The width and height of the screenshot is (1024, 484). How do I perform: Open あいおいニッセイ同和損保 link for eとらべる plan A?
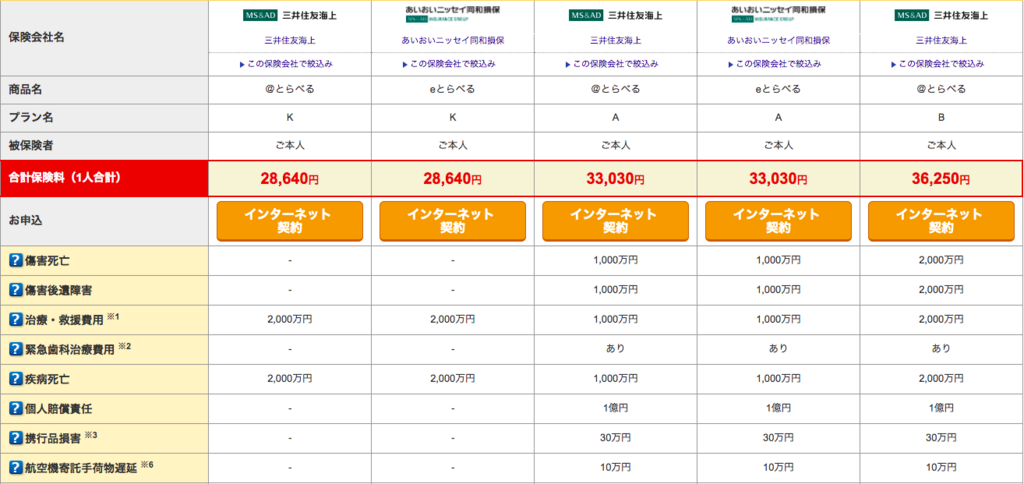coord(778,40)
